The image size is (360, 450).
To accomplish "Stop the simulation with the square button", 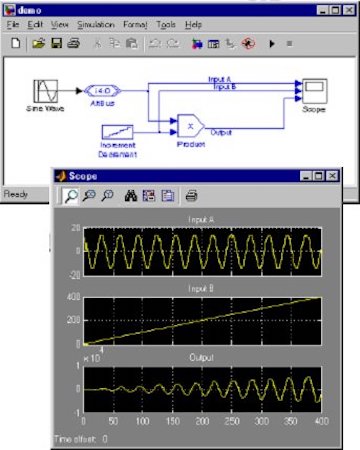I will point(289,44).
